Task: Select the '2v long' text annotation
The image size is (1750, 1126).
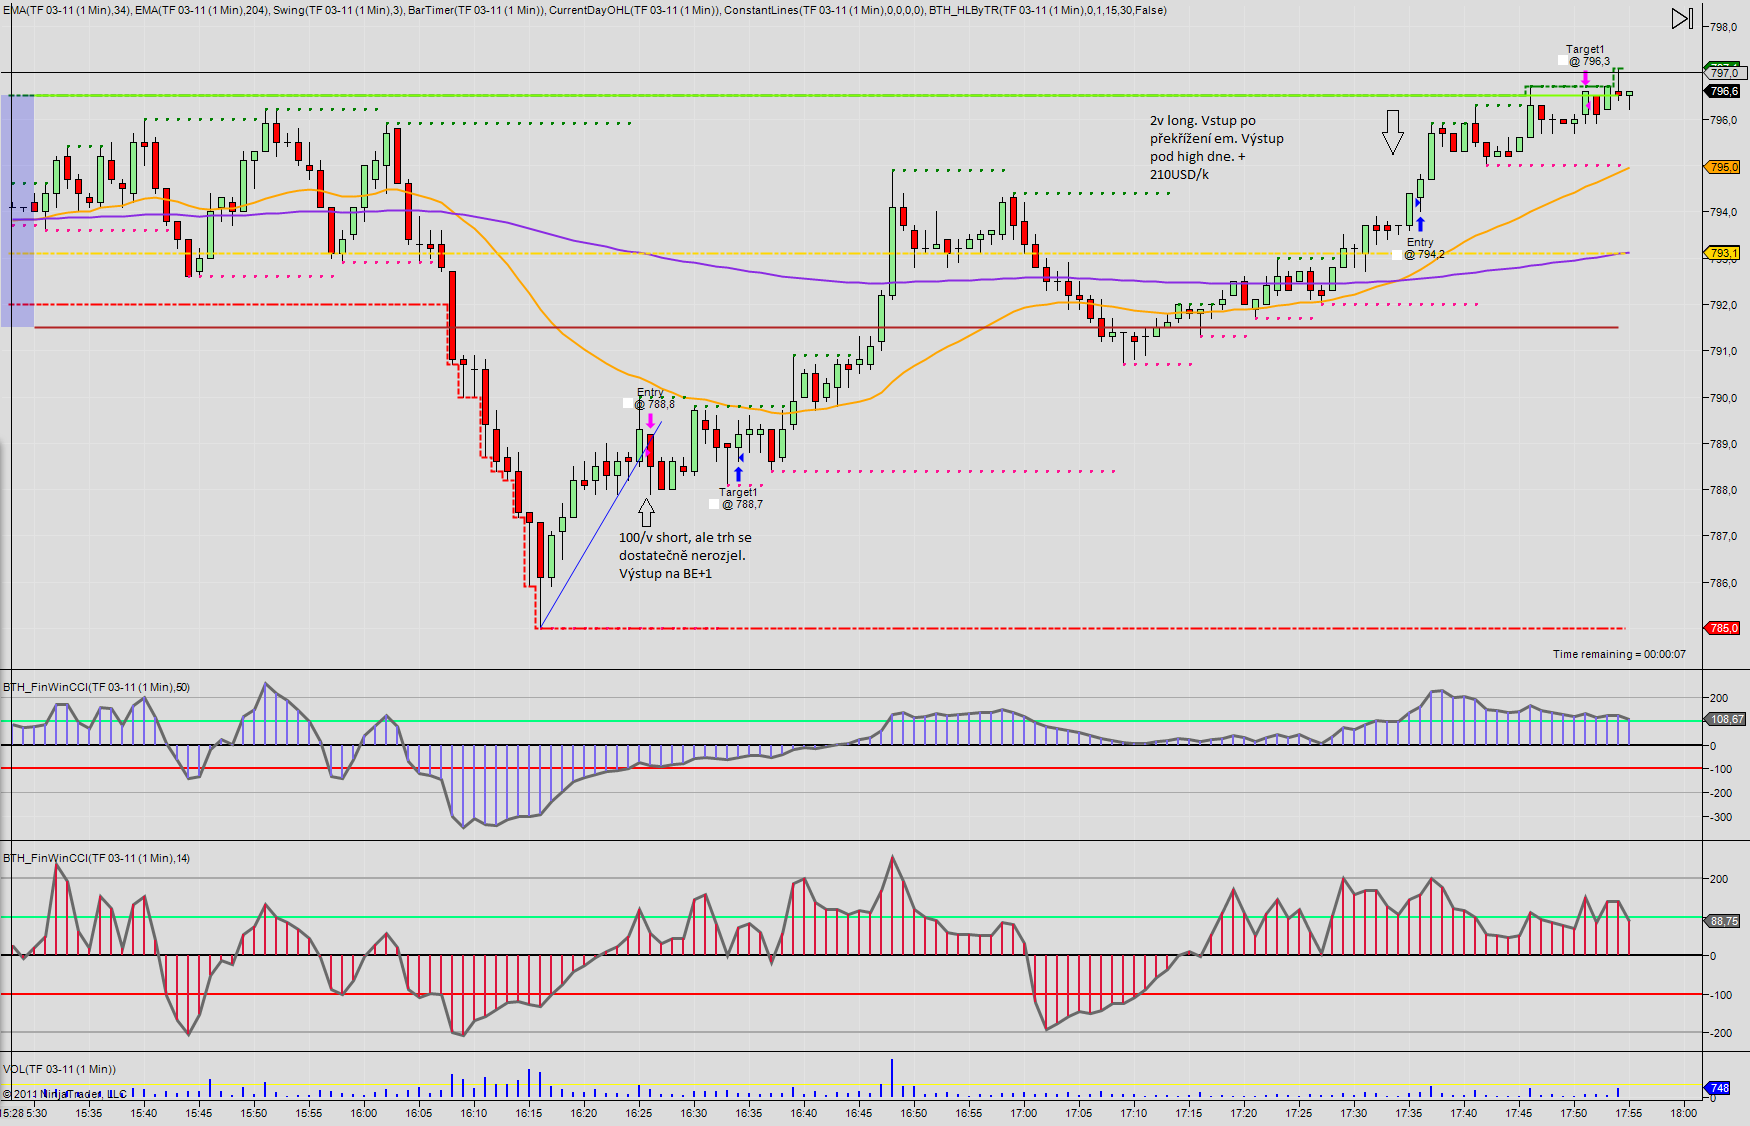Action: pyautogui.click(x=1216, y=147)
